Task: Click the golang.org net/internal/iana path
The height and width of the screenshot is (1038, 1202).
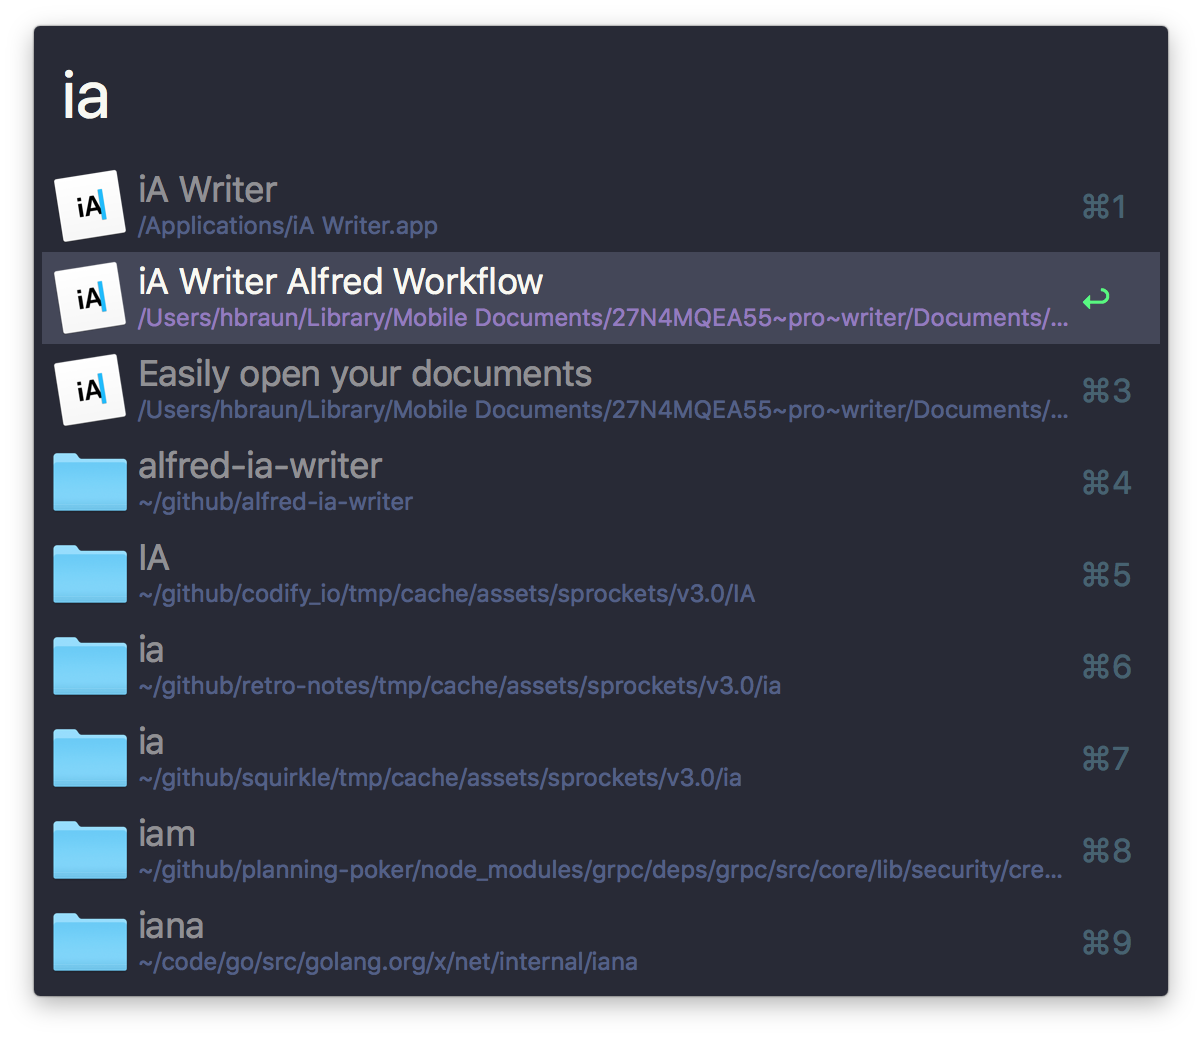Action: [388, 962]
